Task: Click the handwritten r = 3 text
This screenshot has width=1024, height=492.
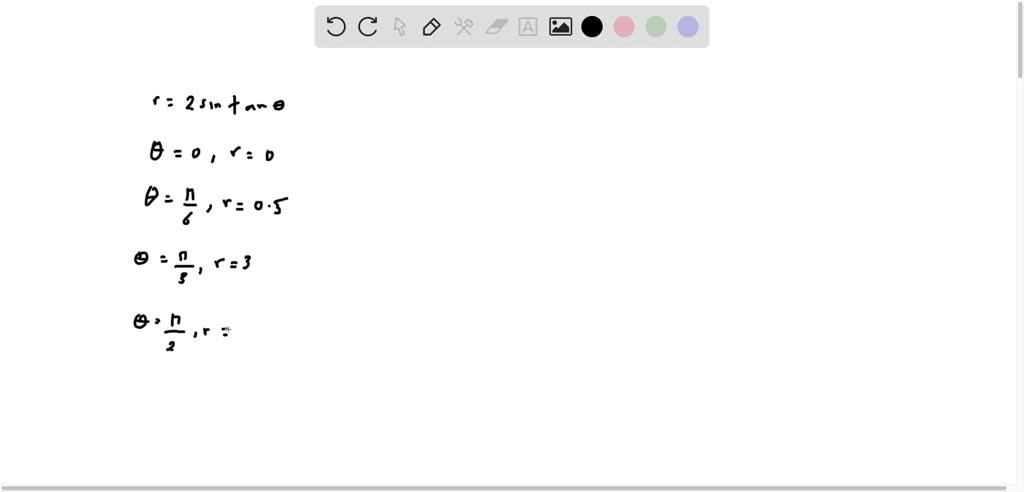Action: tap(233, 263)
